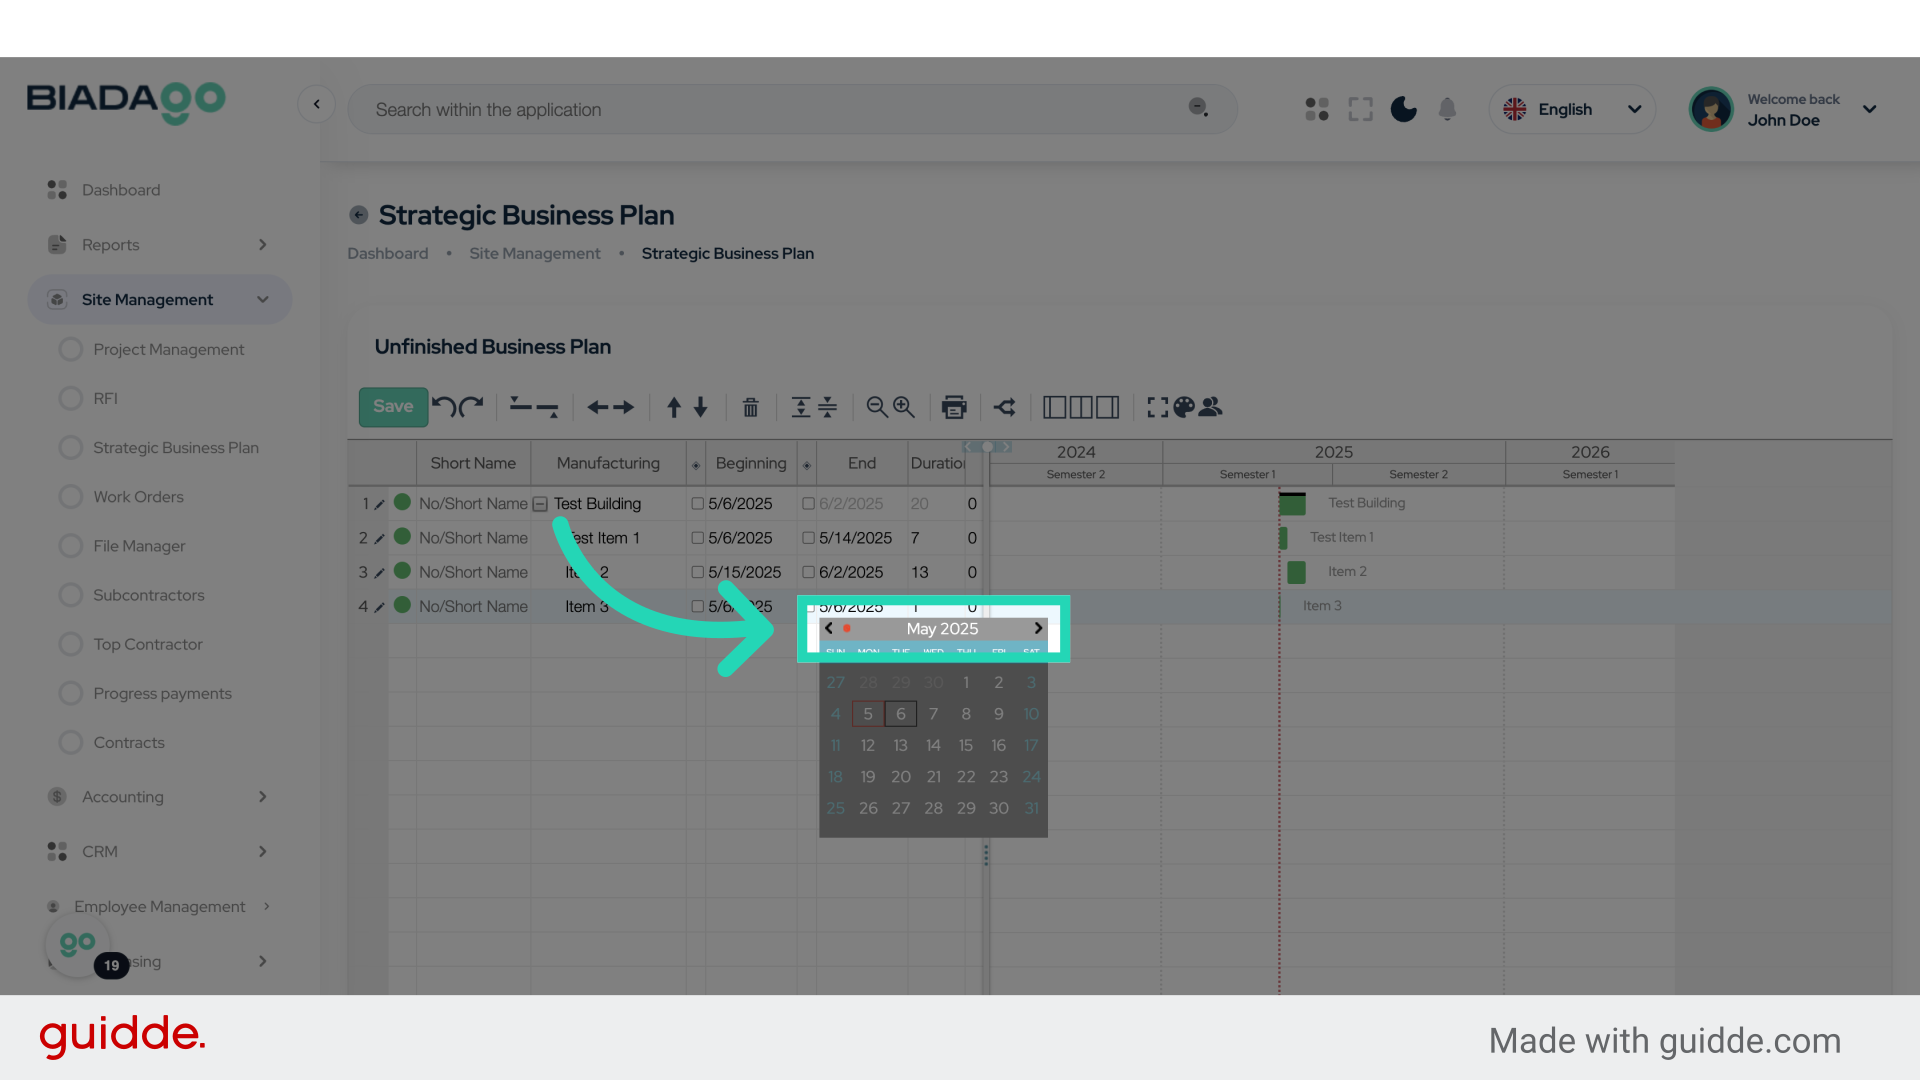Open the resources people icon
This screenshot has width=1920, height=1080.
pos(1211,407)
